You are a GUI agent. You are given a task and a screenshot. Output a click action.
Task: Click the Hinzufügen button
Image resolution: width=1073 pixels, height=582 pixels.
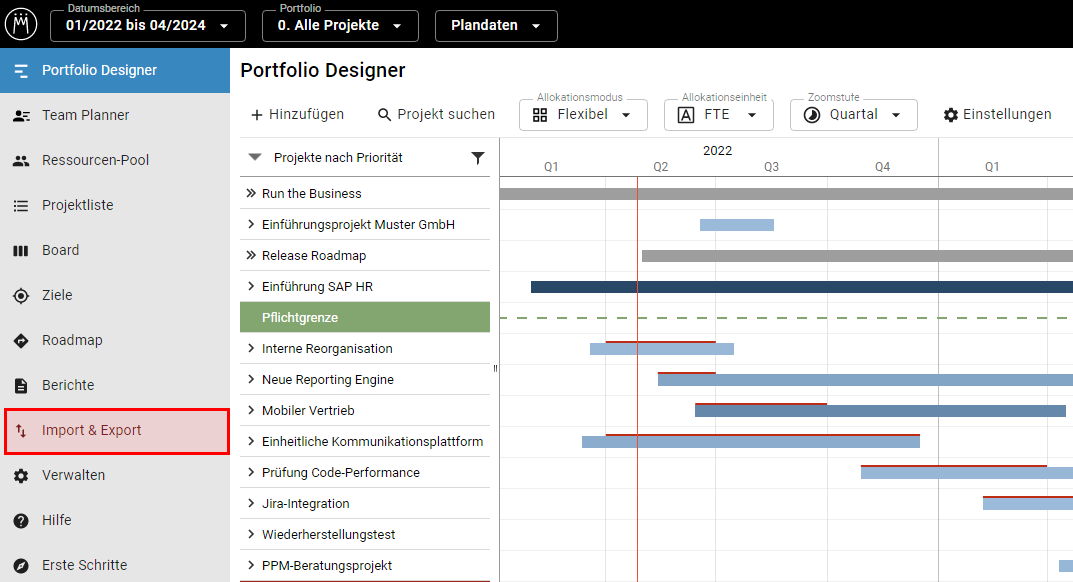(x=297, y=115)
